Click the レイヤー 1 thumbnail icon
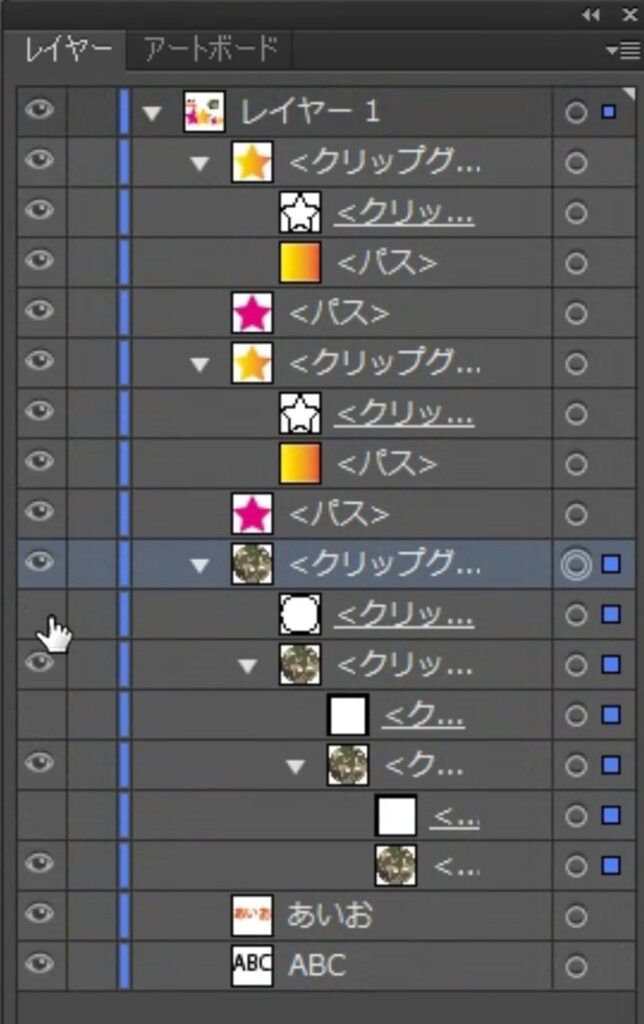This screenshot has height=1024, width=644. click(204, 112)
